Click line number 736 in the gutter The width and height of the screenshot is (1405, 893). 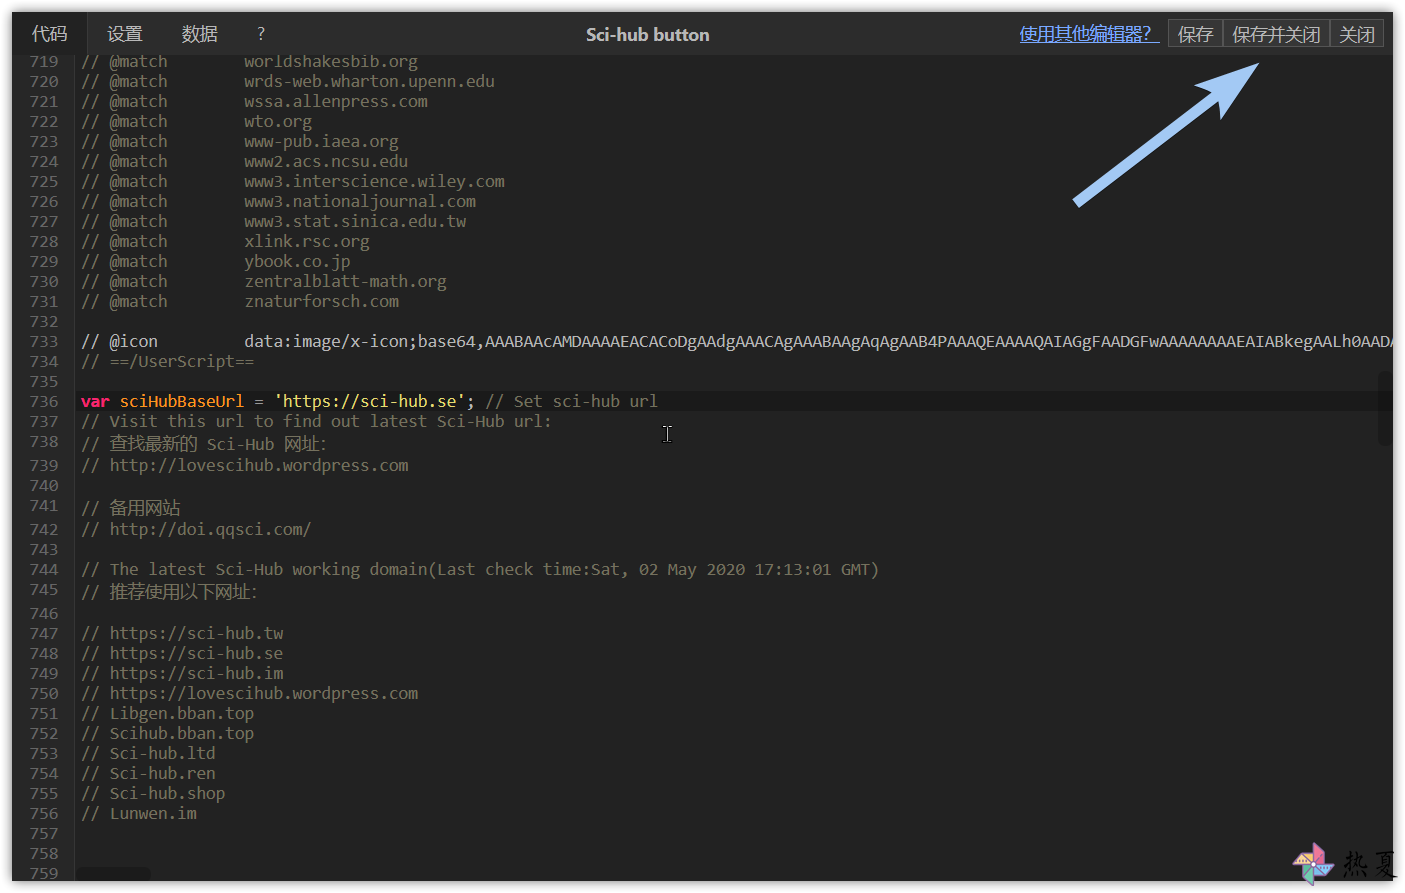coord(44,401)
